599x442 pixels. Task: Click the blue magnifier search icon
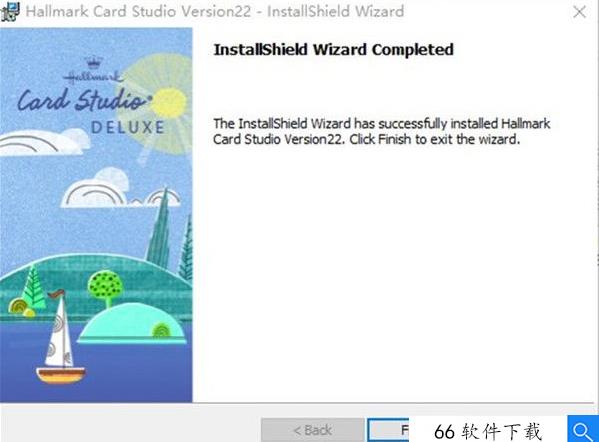583,429
